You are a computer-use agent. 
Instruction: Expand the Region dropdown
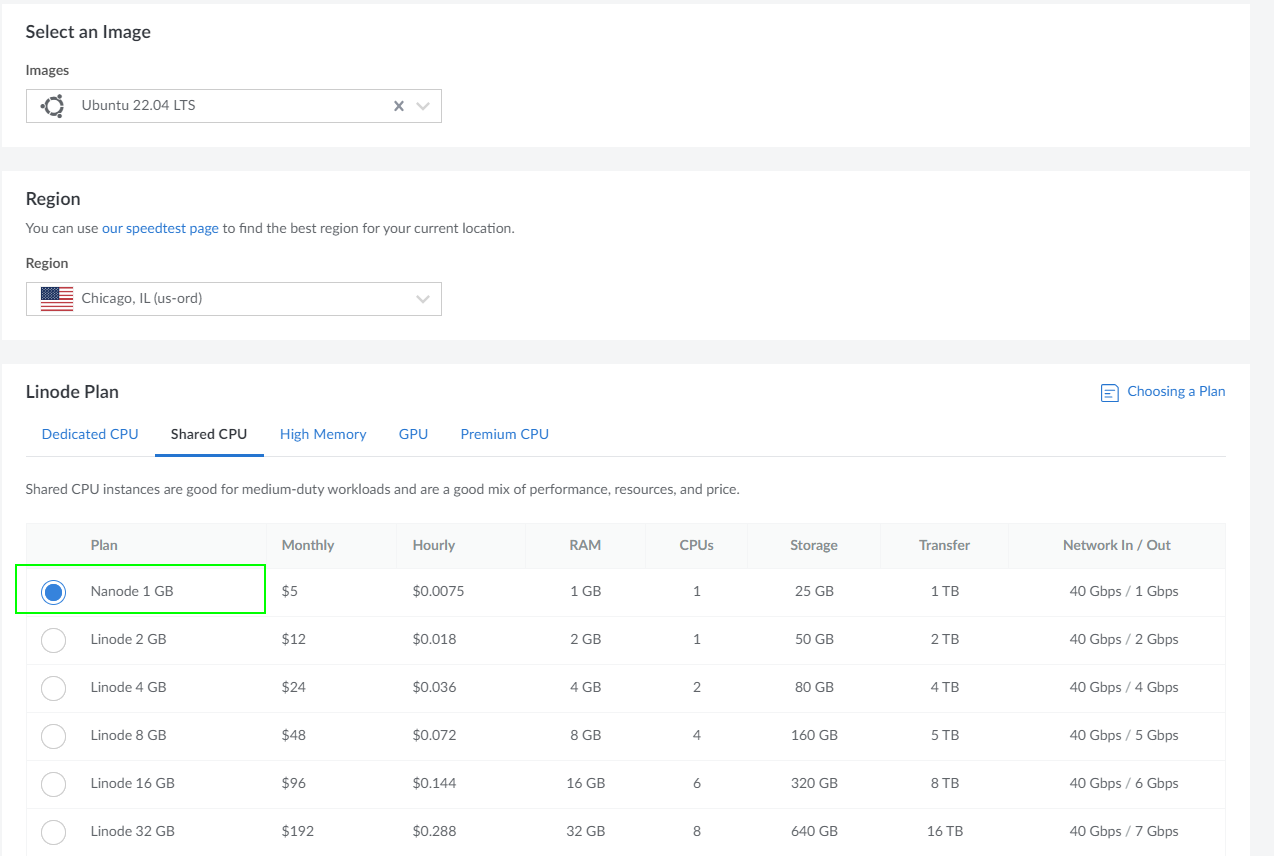point(422,298)
